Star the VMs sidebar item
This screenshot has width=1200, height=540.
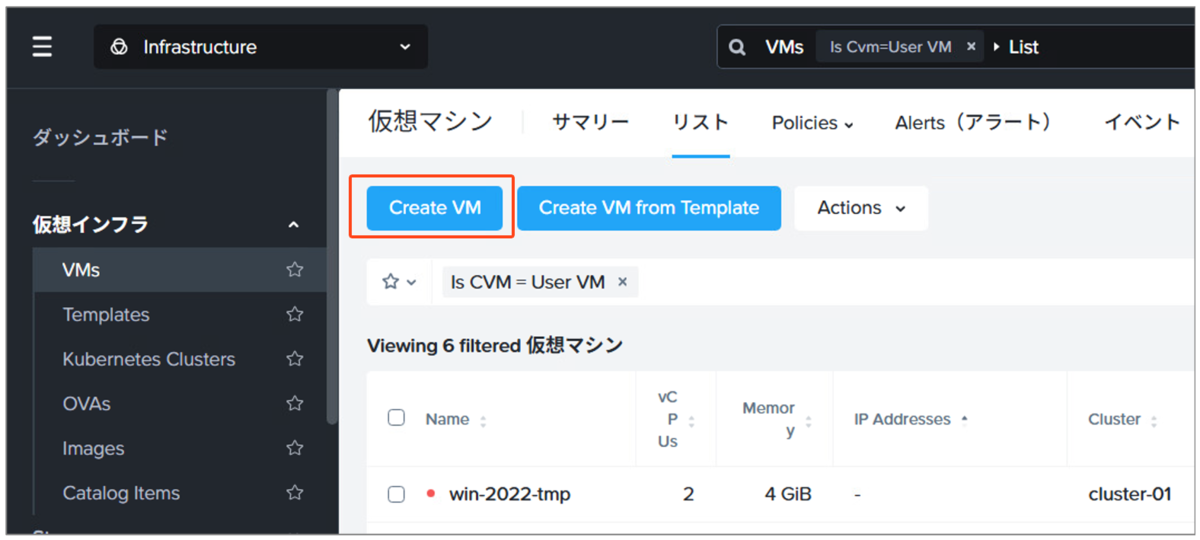294,270
